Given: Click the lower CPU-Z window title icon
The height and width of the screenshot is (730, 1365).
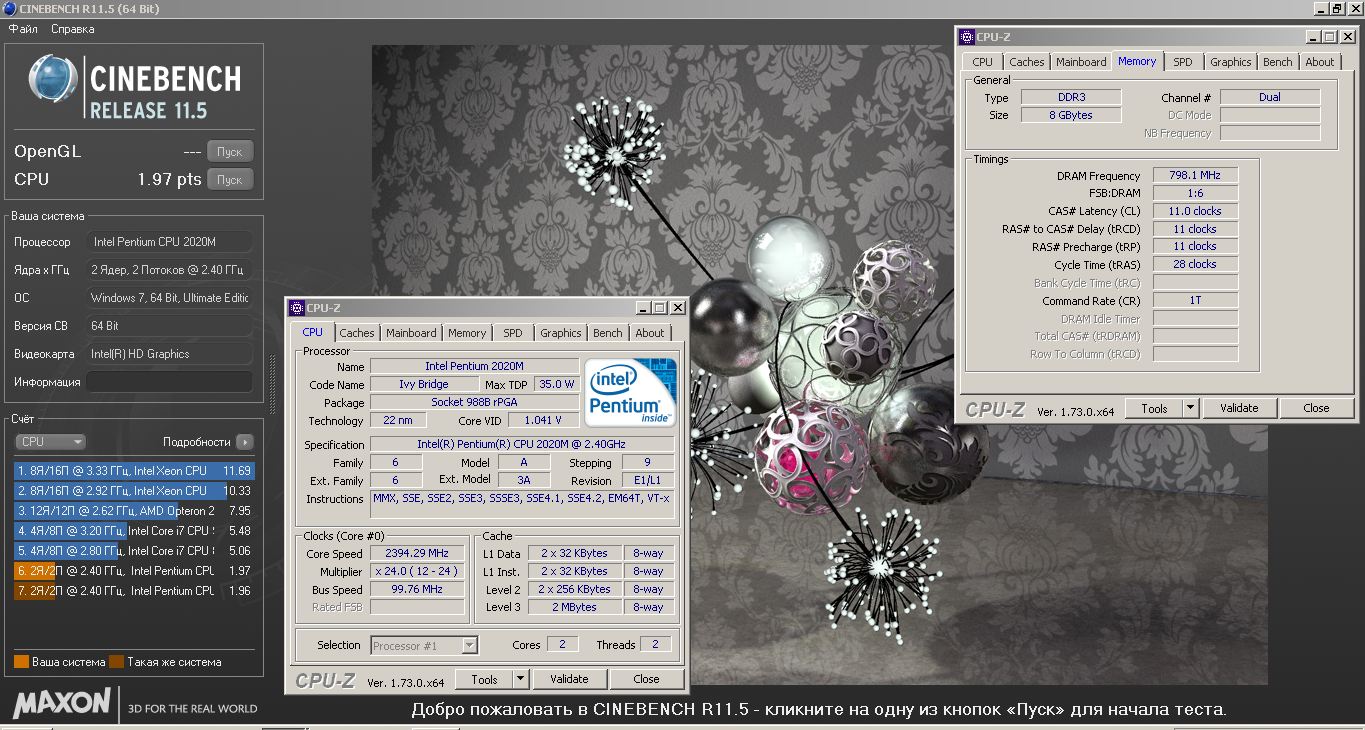Looking at the screenshot, I should (x=296, y=308).
